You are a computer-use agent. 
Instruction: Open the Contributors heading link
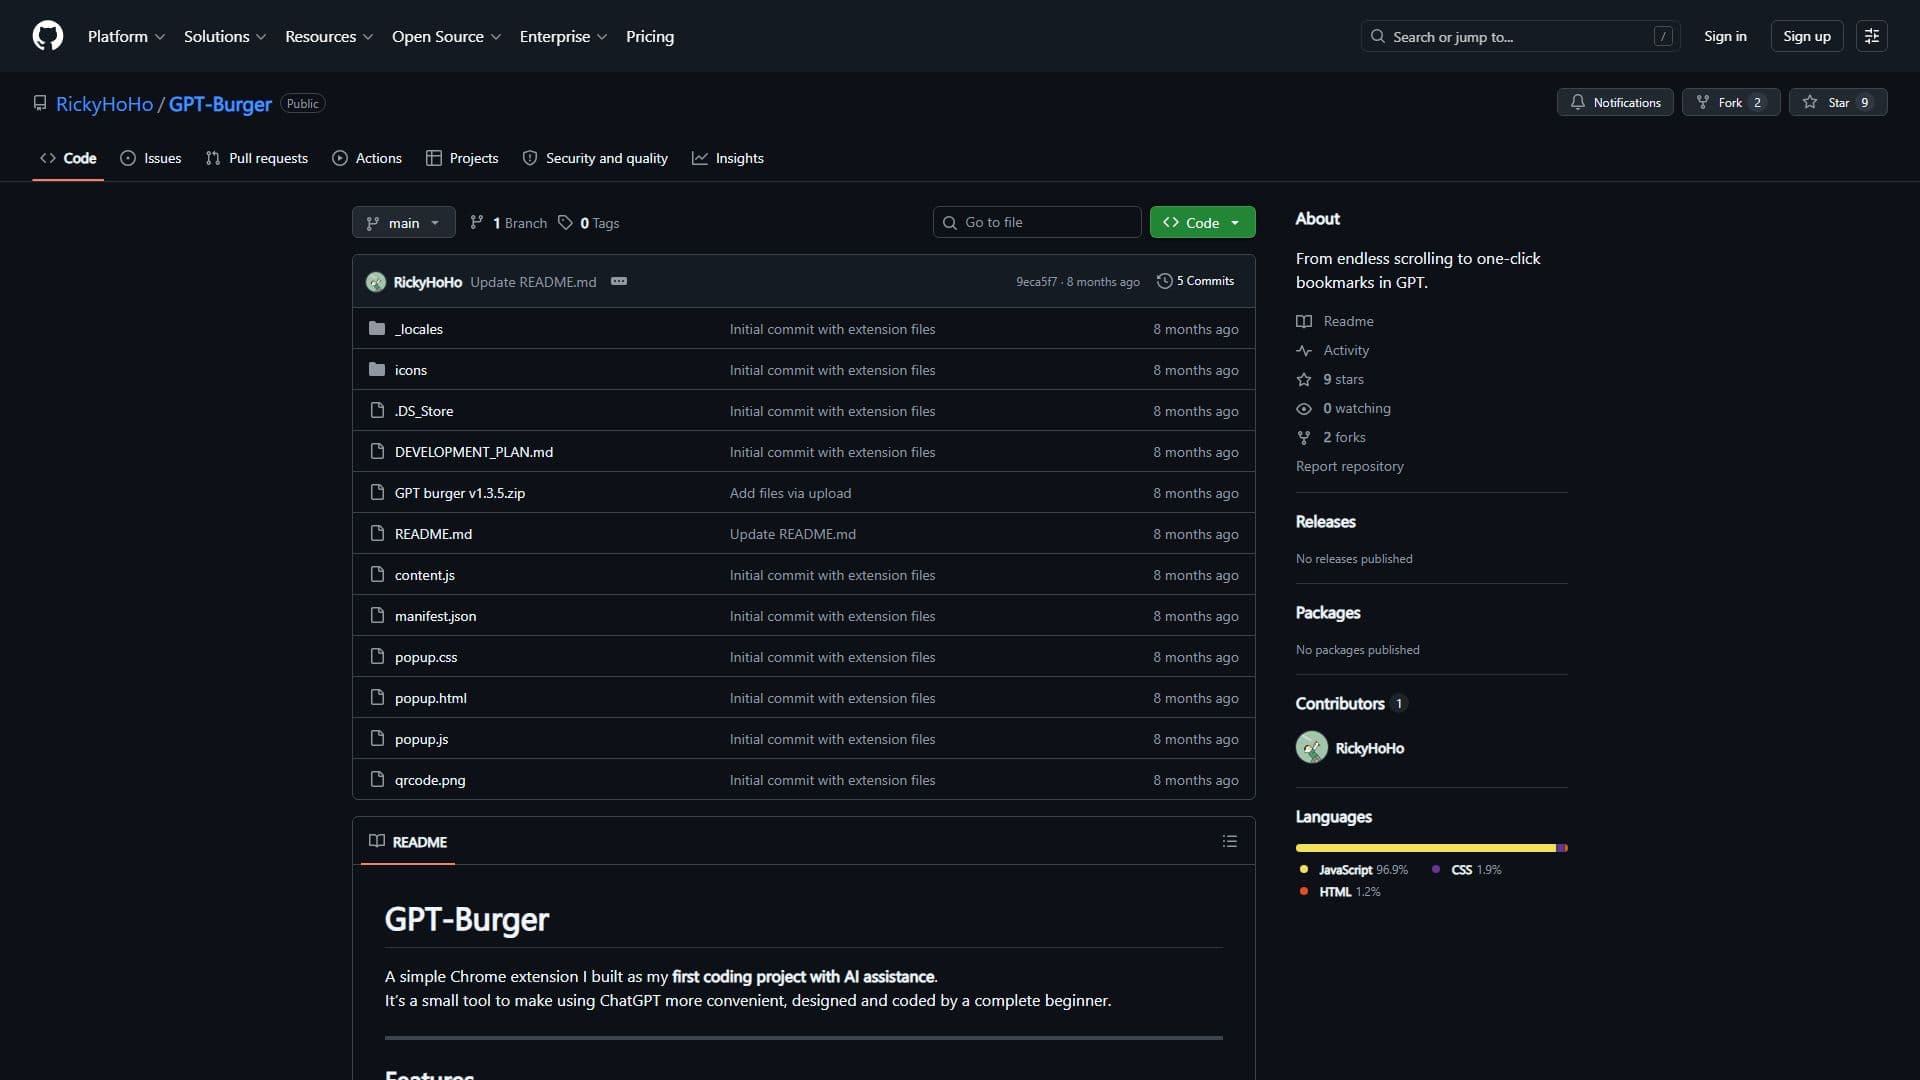pyautogui.click(x=1351, y=703)
